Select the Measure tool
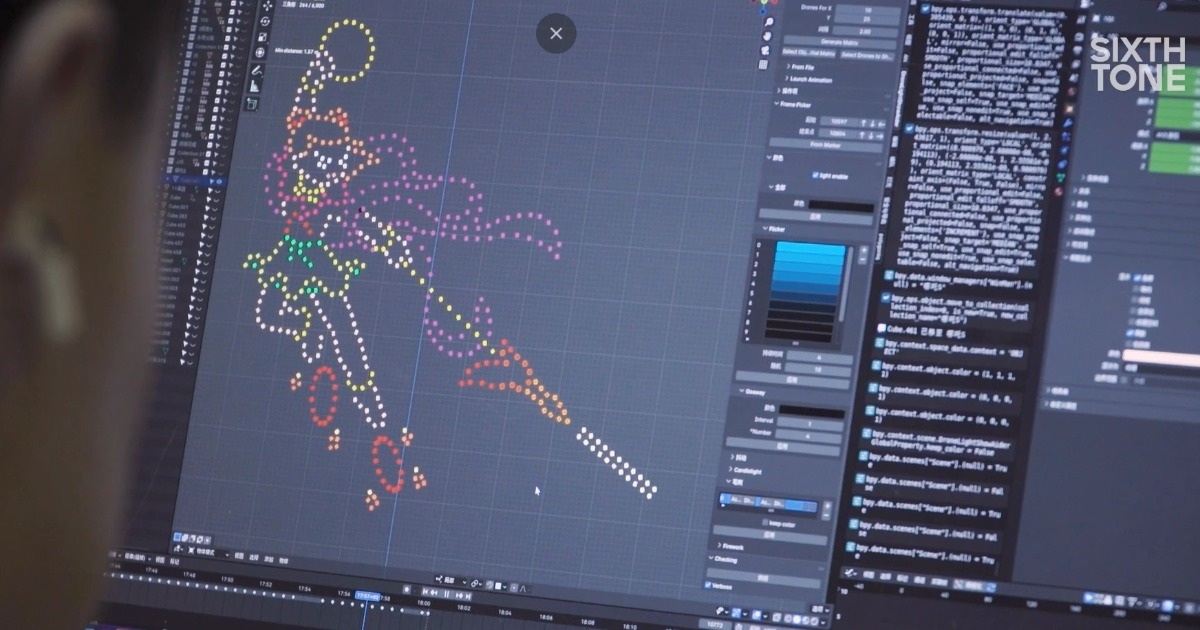Image resolution: width=1200 pixels, height=630 pixels. pos(254,88)
